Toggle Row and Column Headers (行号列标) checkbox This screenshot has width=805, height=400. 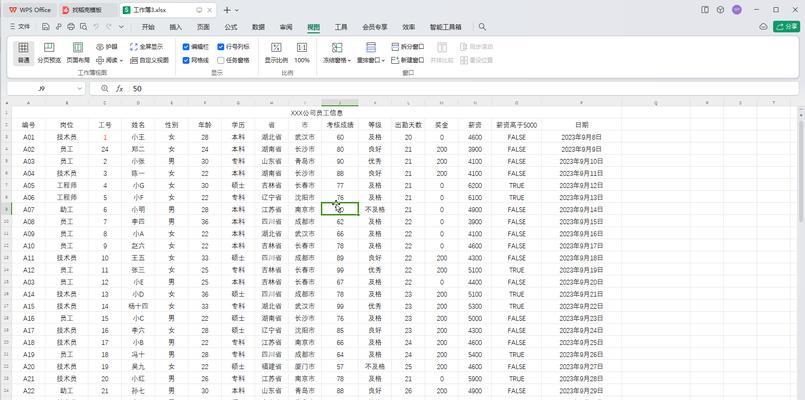click(x=220, y=46)
